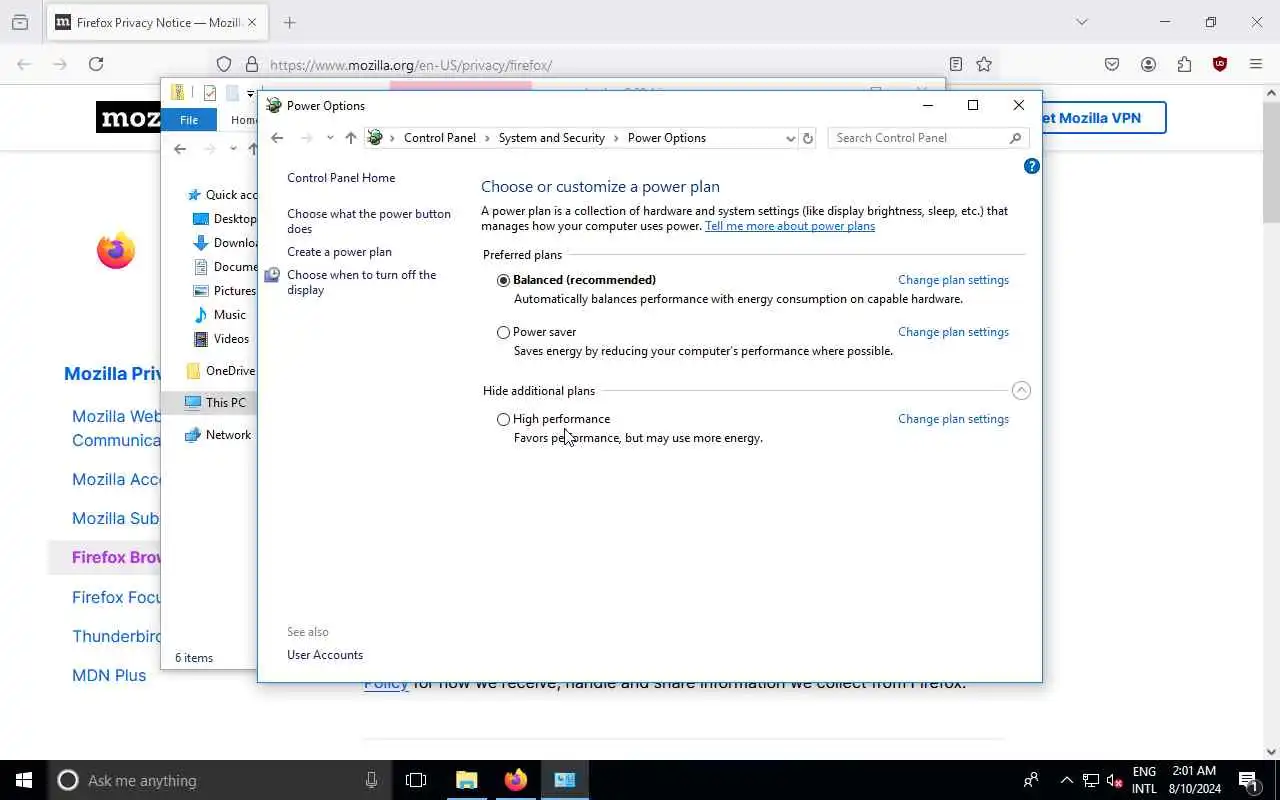Open the Firefox extensions puzzle icon
Screen dimensions: 1280x800
click(x=1184, y=64)
